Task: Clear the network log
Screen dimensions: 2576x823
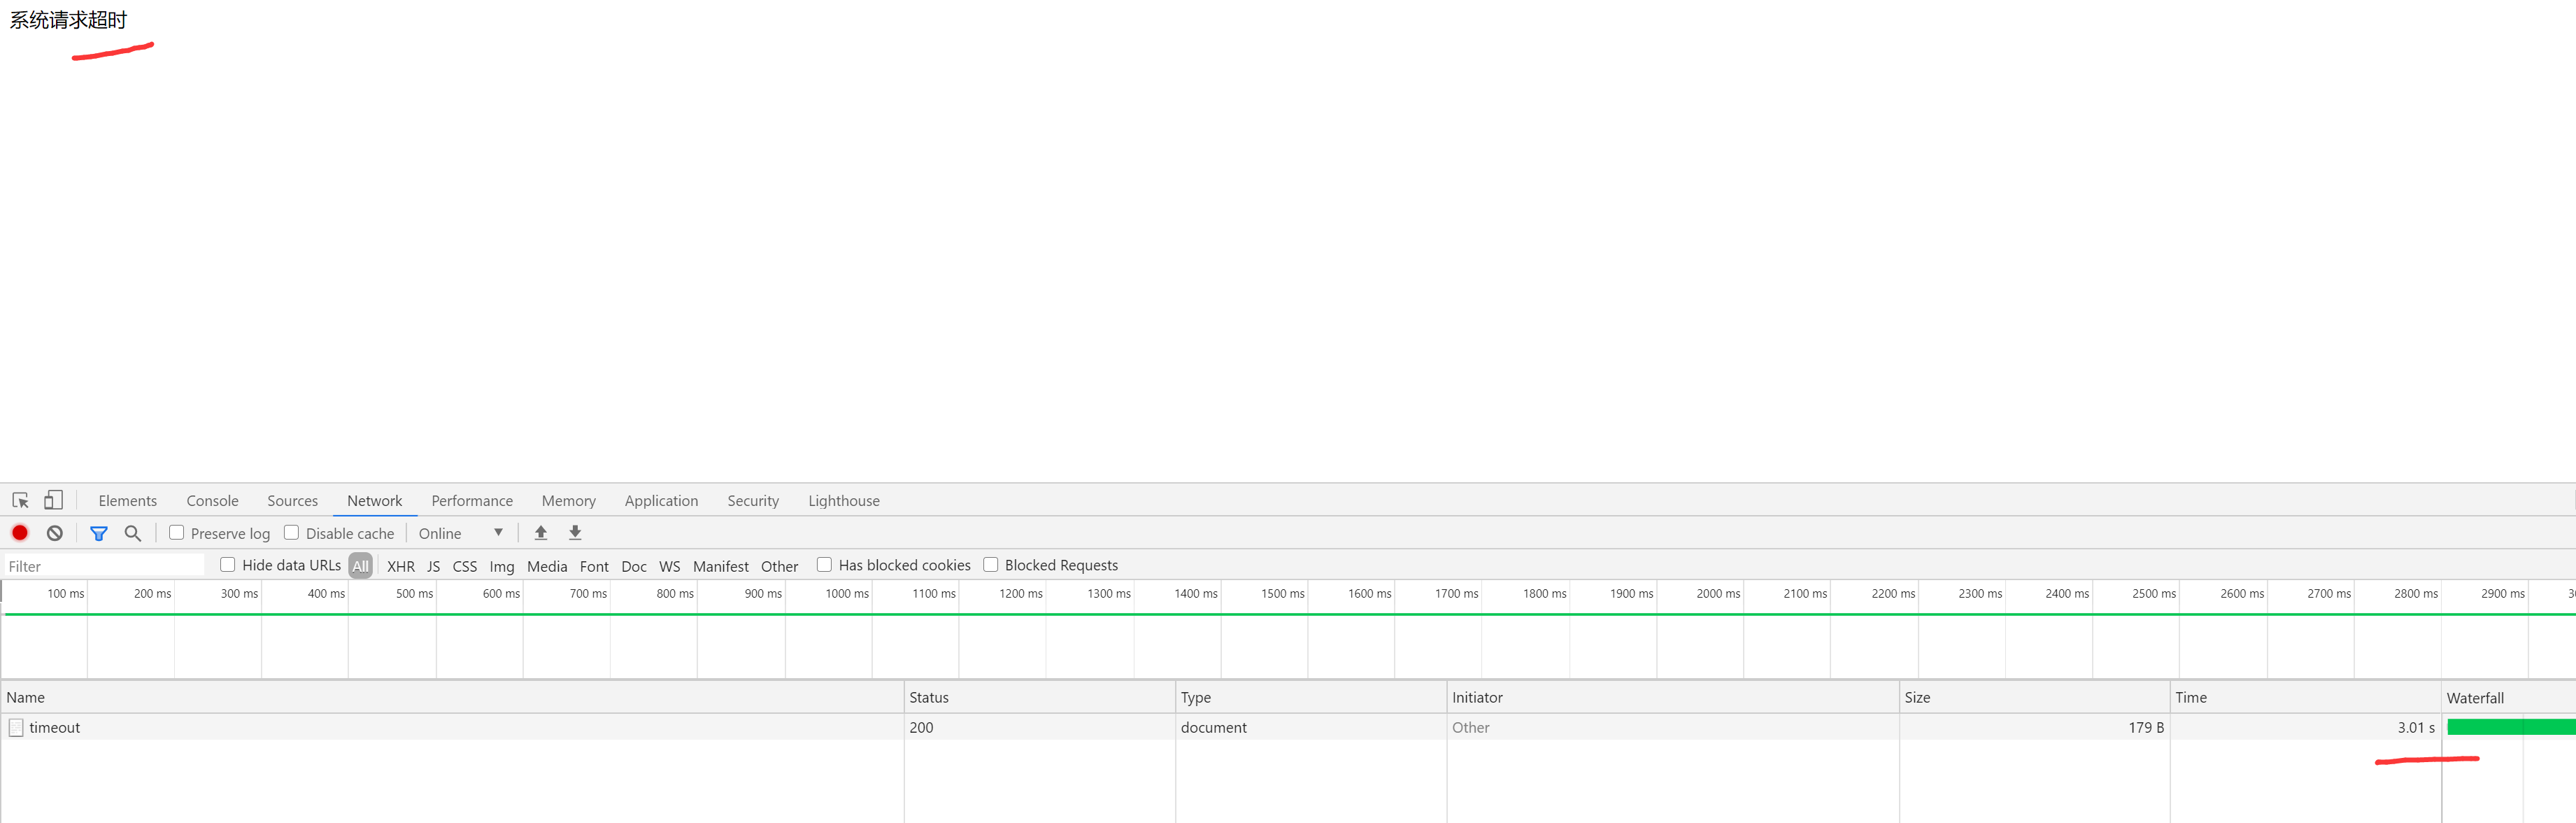Action: coord(55,533)
